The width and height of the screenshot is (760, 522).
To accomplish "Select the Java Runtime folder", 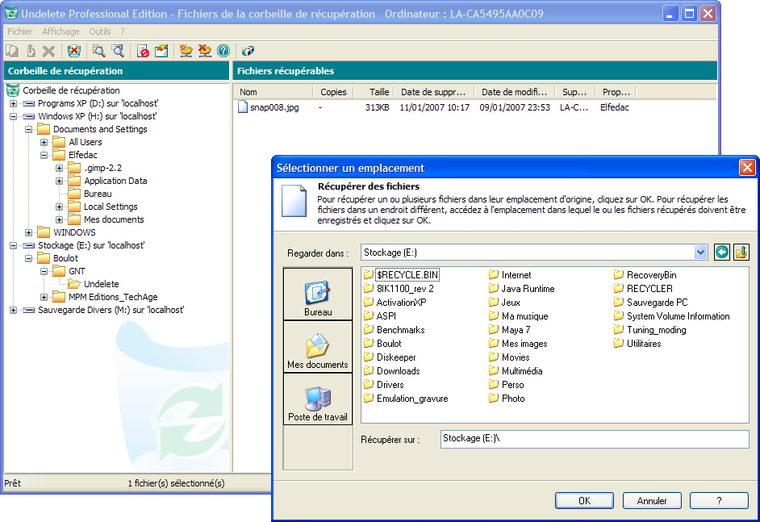I will click(522, 288).
